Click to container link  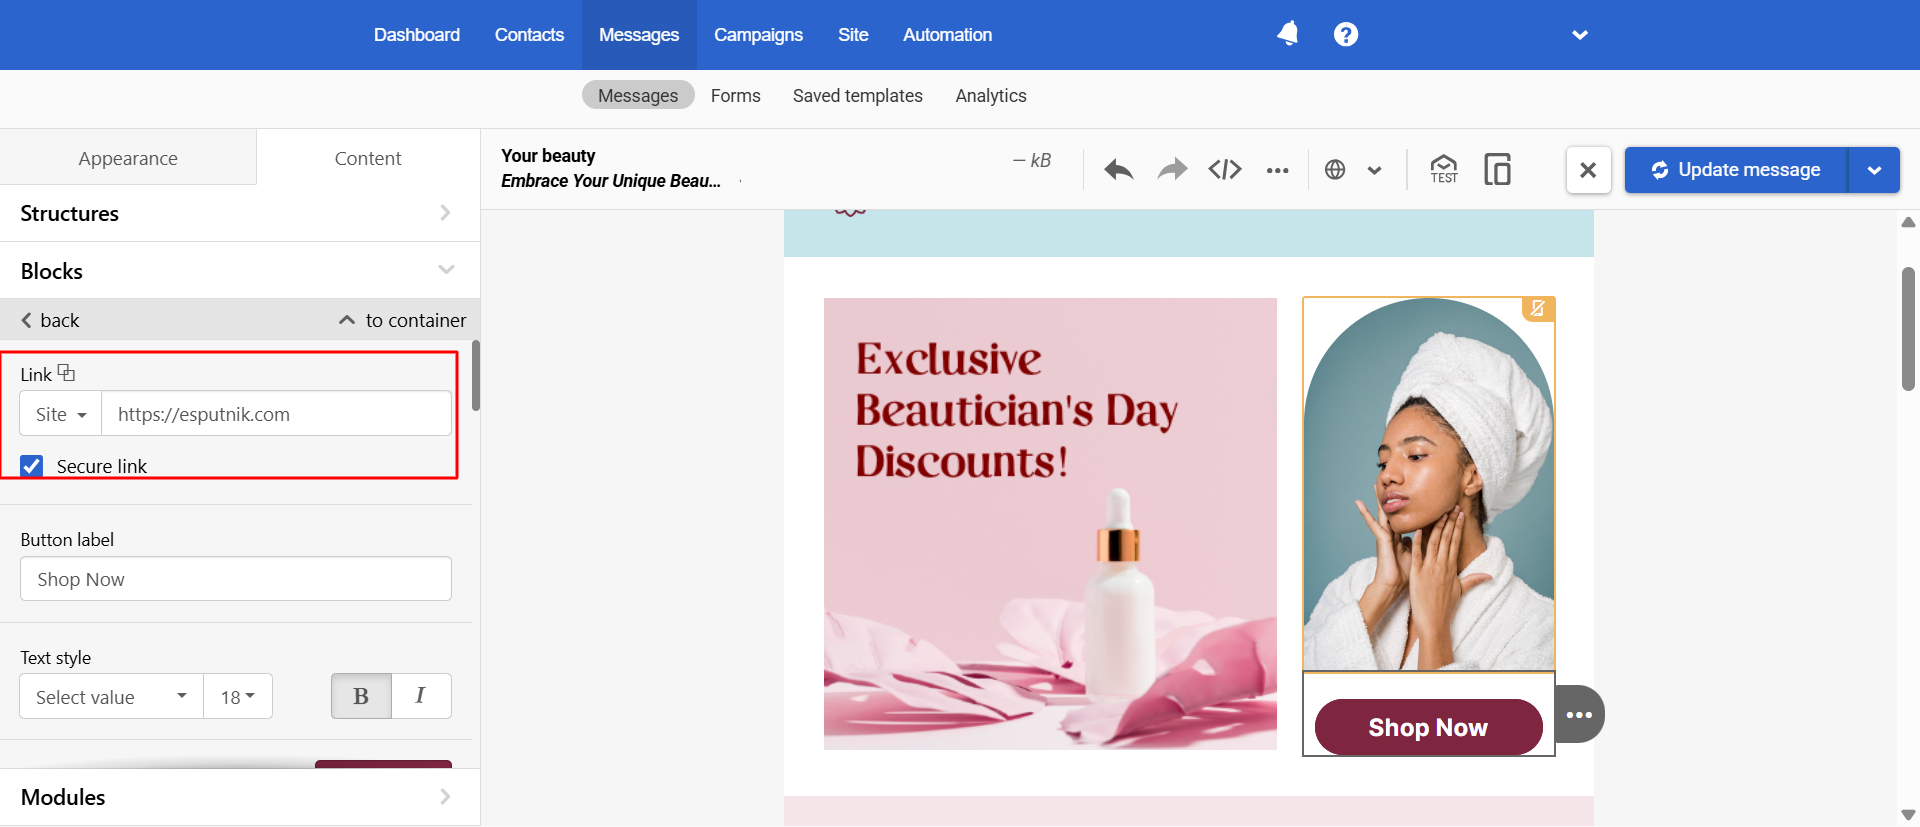point(403,320)
